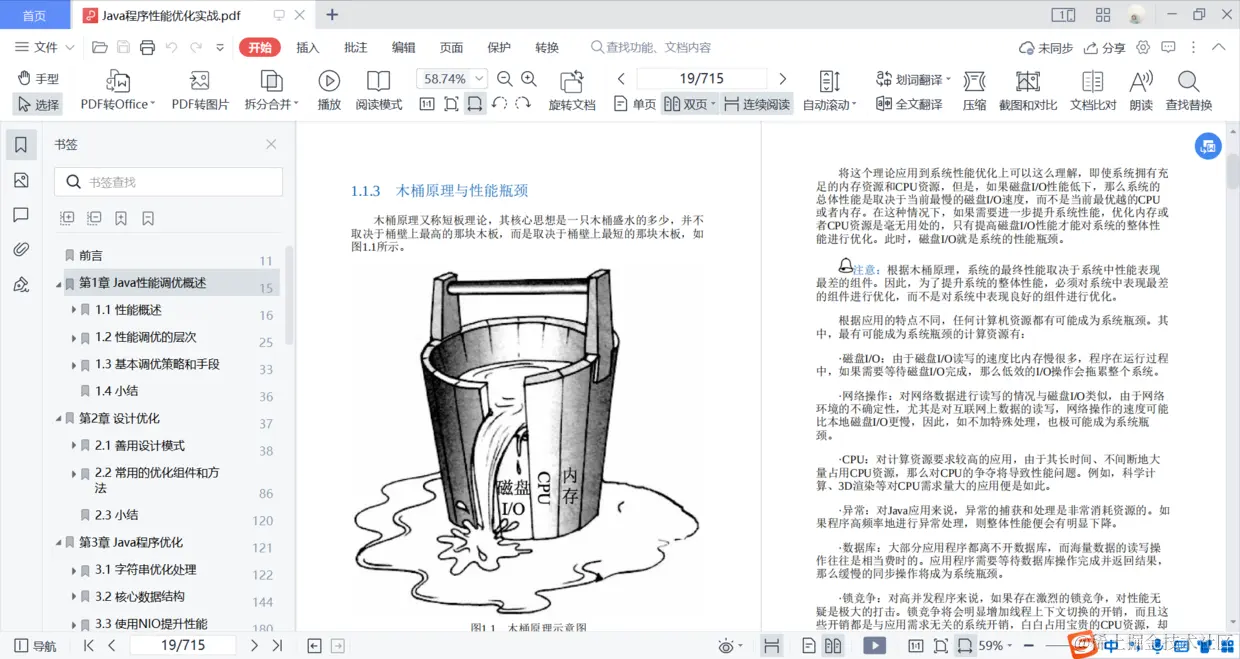Click collapse all bookmarks icon

point(94,218)
